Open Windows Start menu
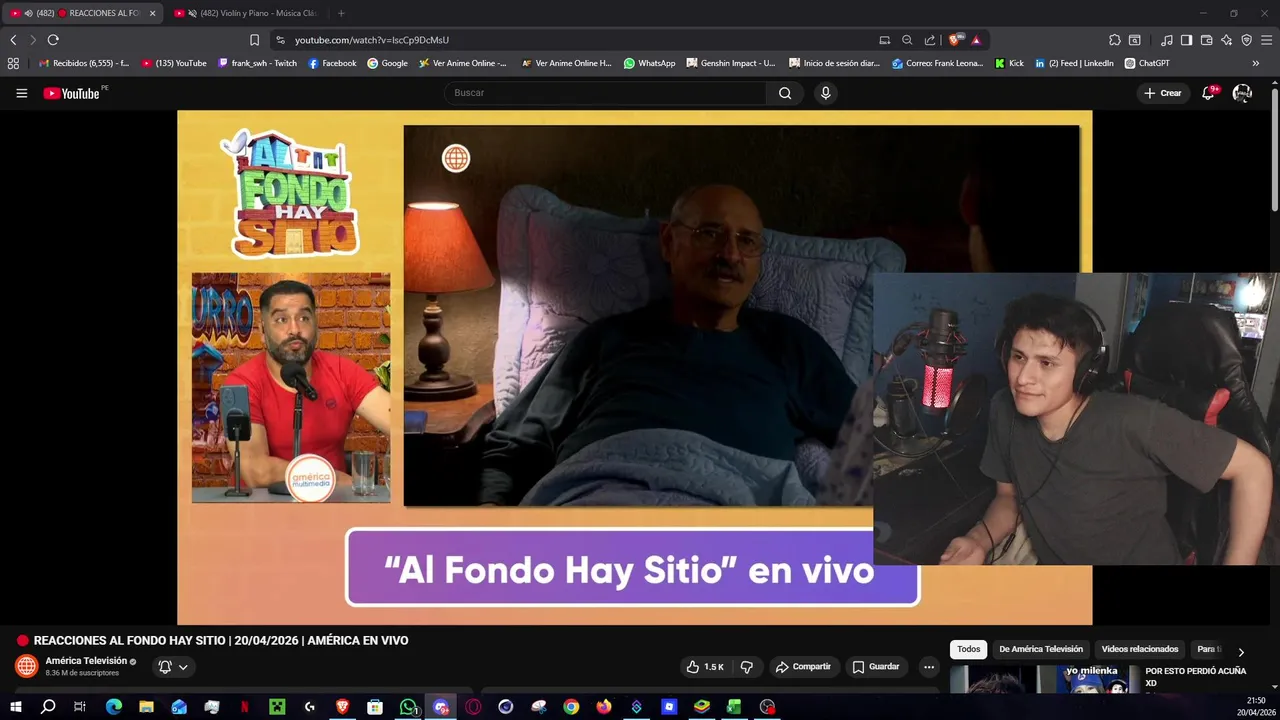The image size is (1280, 720). click(x=15, y=707)
